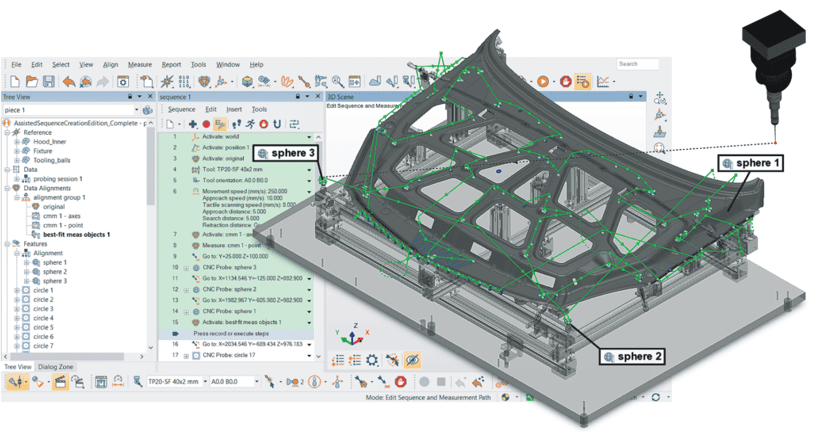Open a project with the folder icon
This screenshot has height=442, width=821.
(x=32, y=81)
